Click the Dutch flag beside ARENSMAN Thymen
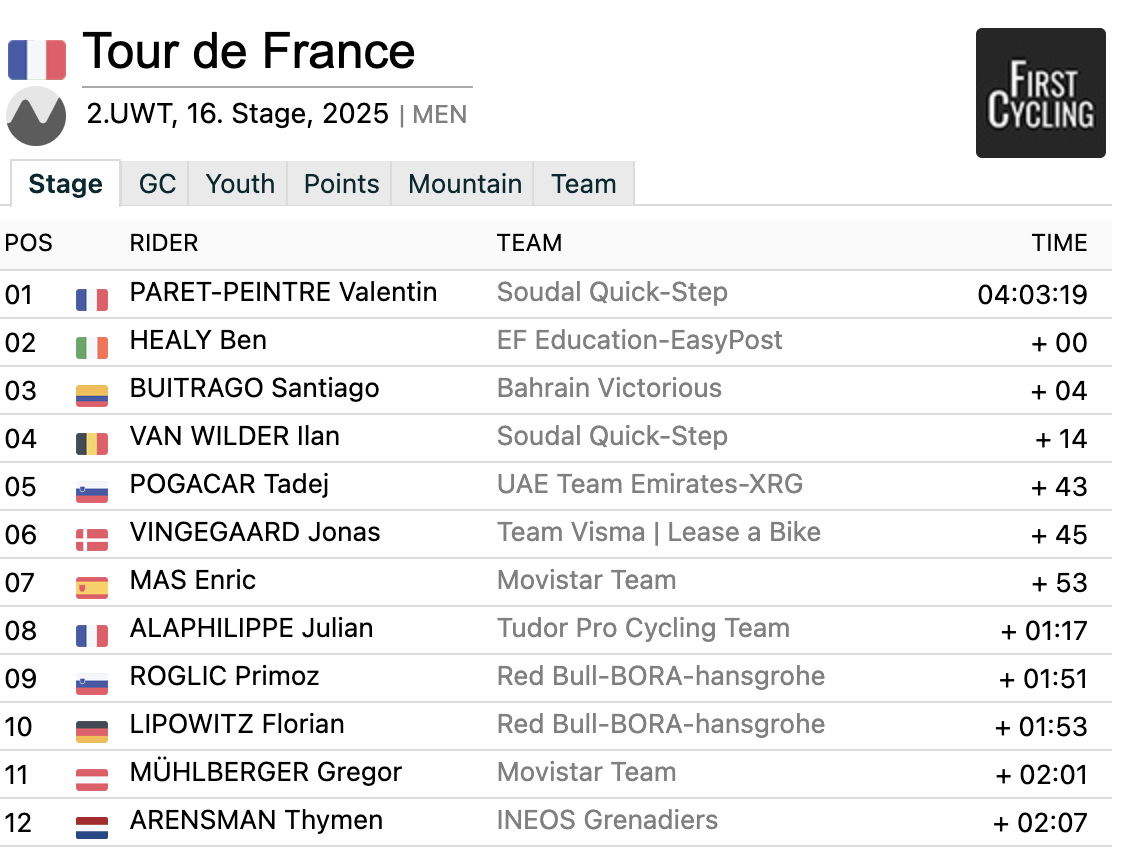 point(92,828)
